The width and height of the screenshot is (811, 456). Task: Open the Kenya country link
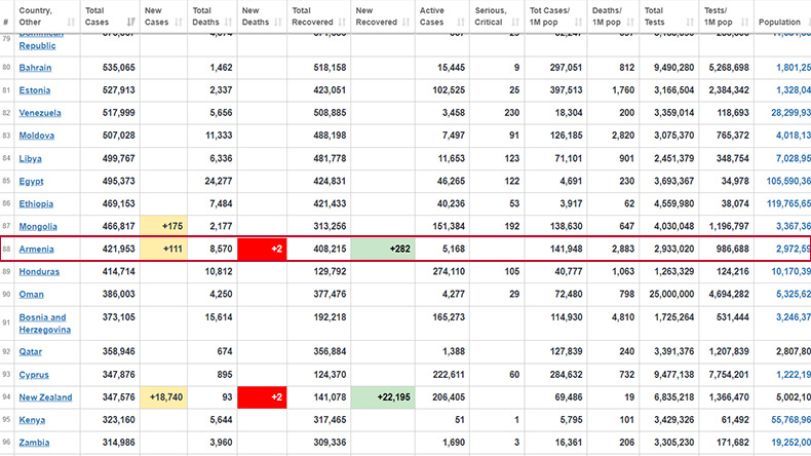click(32, 420)
